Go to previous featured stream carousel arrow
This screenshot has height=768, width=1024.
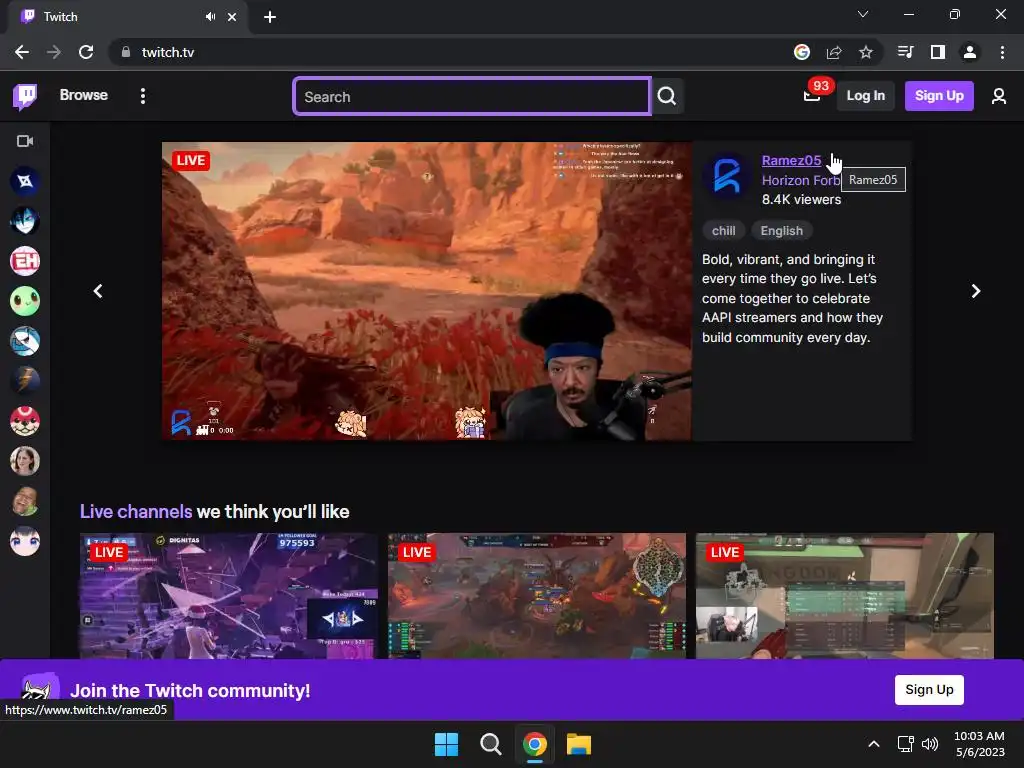[98, 291]
